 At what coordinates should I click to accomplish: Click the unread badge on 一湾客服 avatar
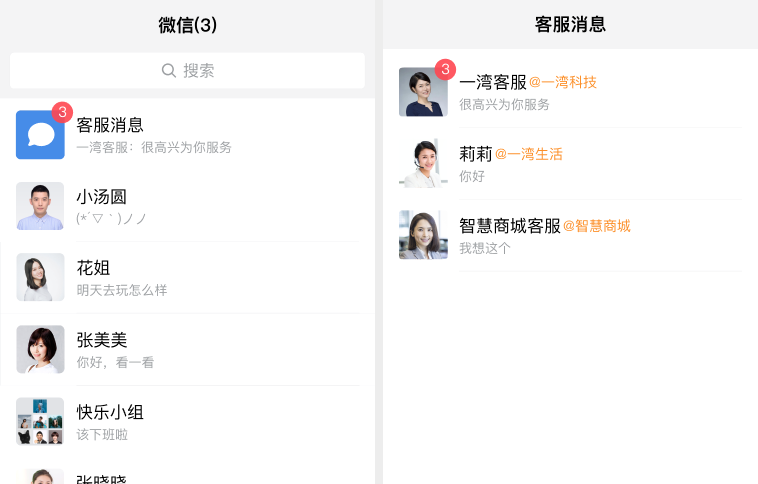pyautogui.click(x=445, y=69)
